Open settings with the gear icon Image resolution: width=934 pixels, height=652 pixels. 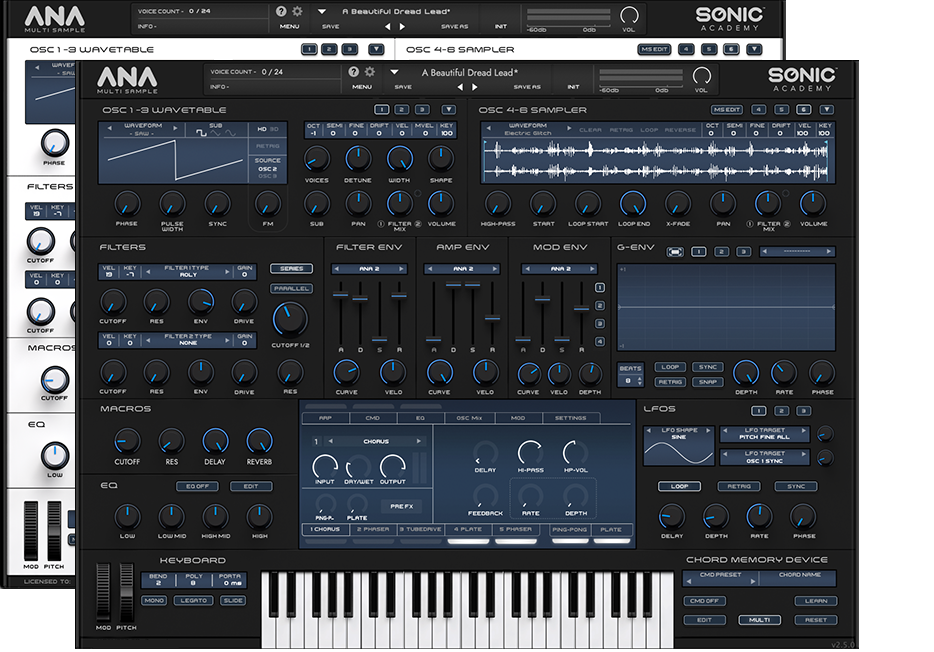click(370, 72)
